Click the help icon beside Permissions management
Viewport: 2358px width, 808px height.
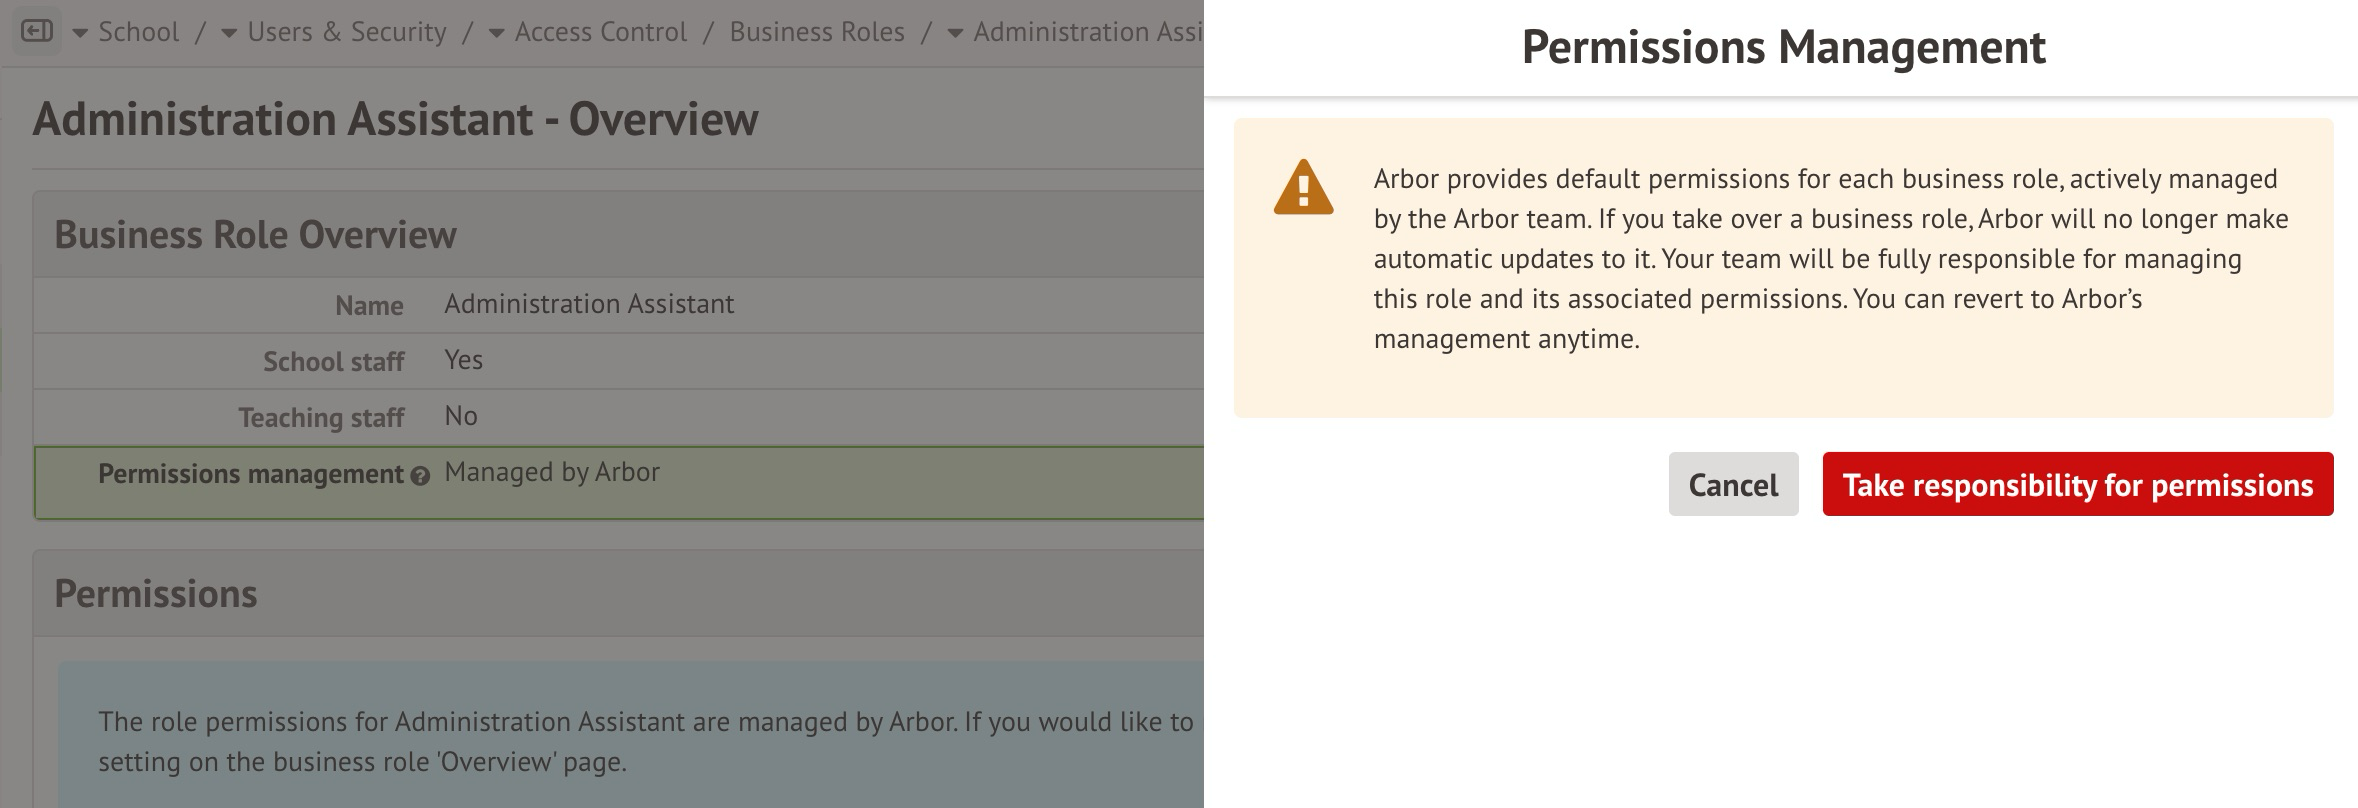coord(420,476)
